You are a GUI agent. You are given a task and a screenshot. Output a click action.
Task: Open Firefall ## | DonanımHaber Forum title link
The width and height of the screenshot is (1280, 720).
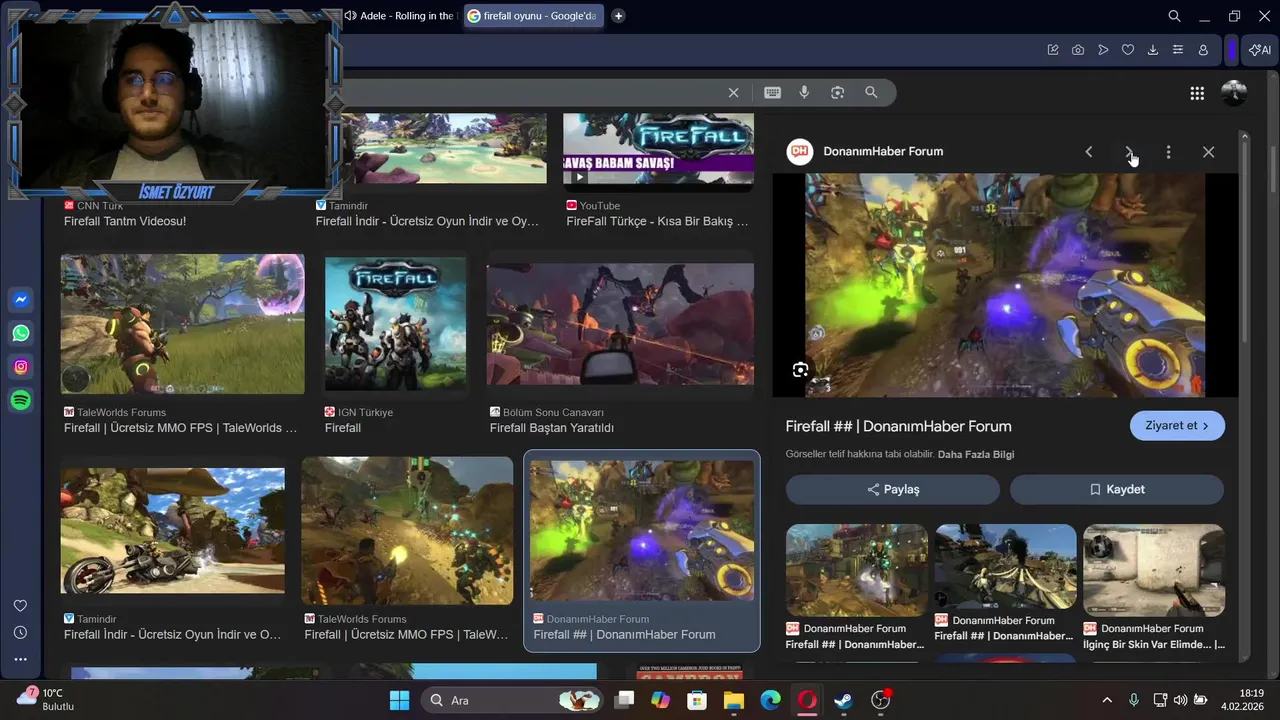(x=898, y=426)
